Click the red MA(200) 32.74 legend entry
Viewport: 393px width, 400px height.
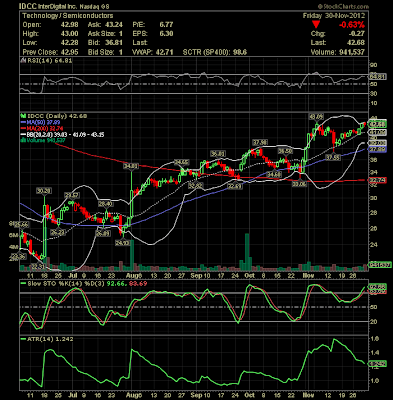[x=43, y=129]
